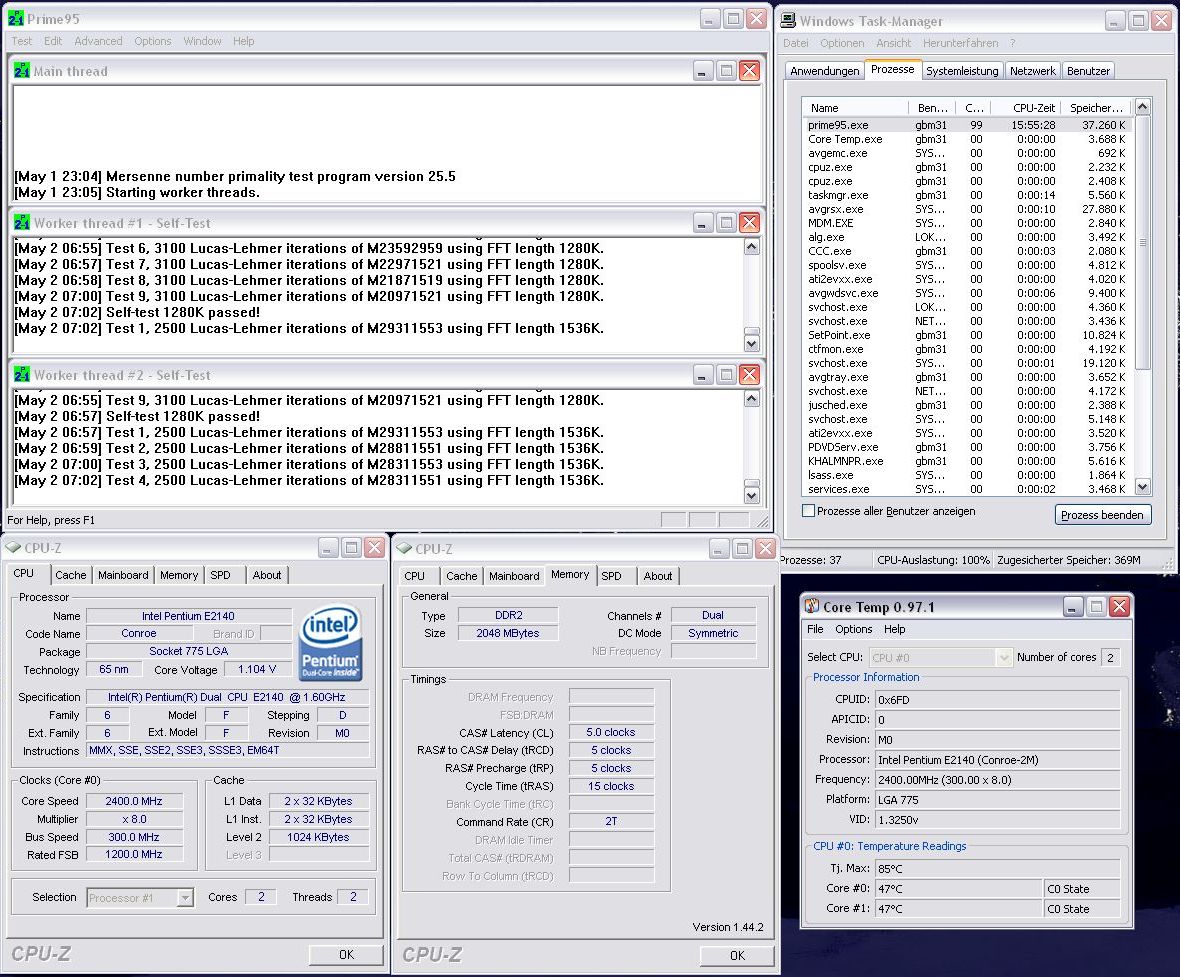Click Task-Manager process list scroll-down arrow
1180x977 pixels.
point(1142,487)
